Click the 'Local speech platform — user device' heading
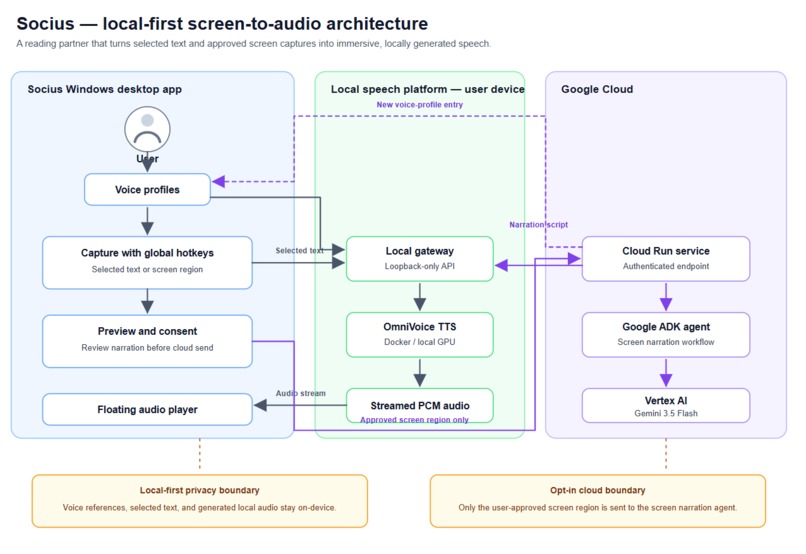The image size is (806, 554). (428, 89)
